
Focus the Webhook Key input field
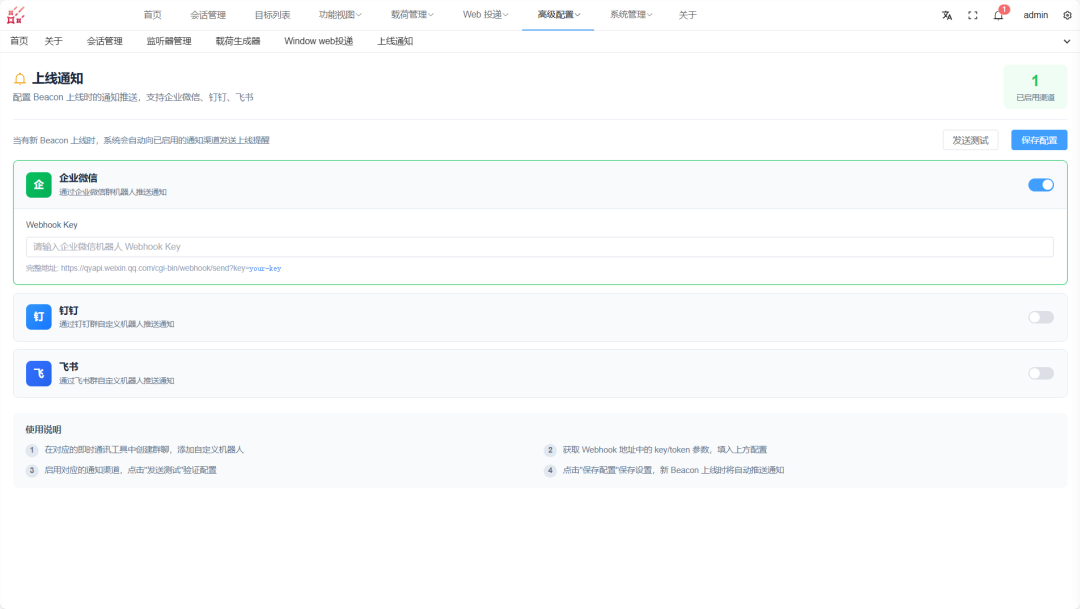[x=539, y=247]
